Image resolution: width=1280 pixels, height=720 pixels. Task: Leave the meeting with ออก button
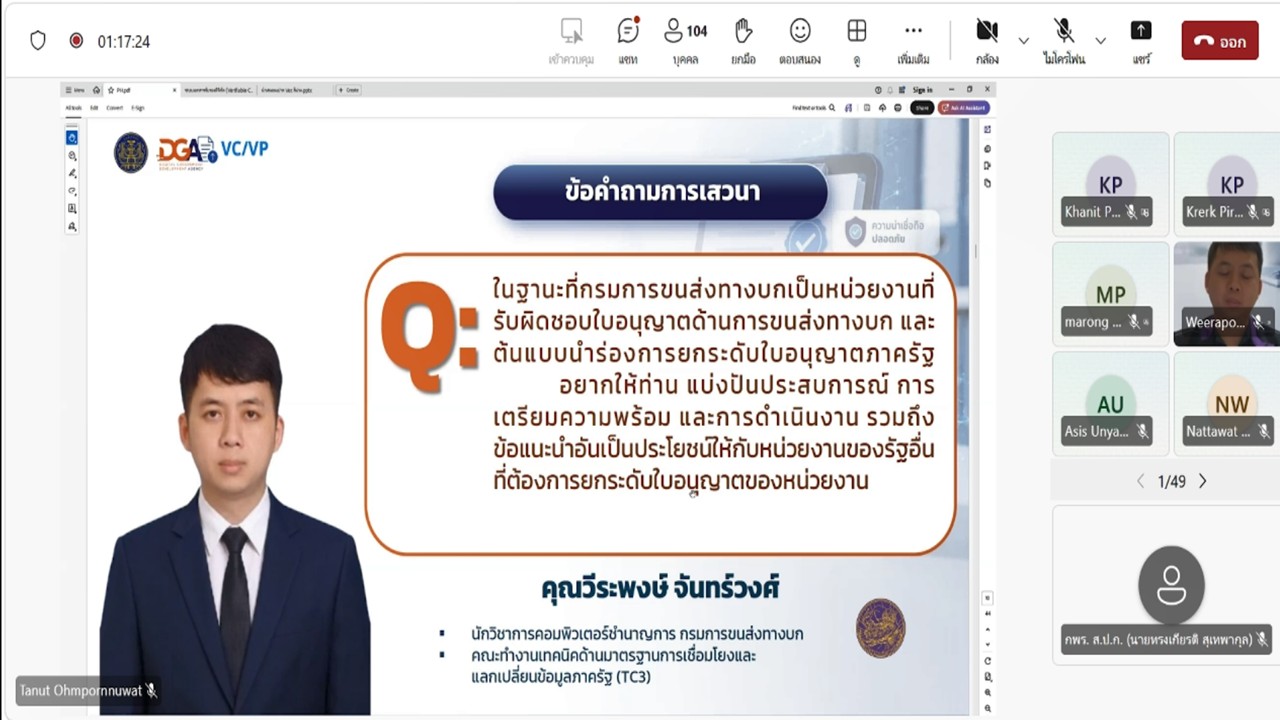coord(1220,41)
